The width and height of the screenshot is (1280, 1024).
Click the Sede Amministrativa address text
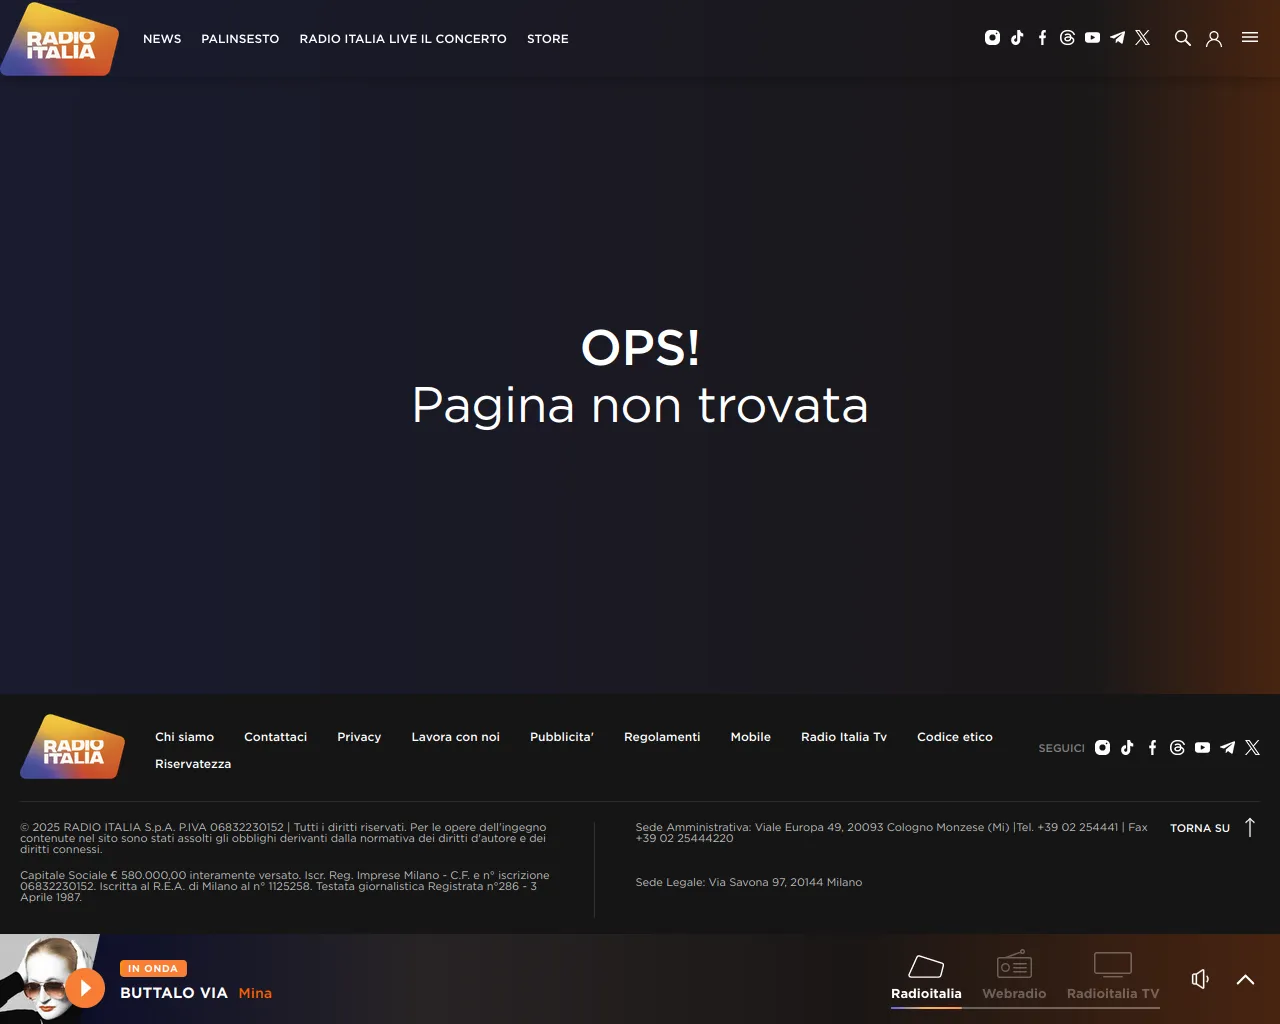[891, 832]
